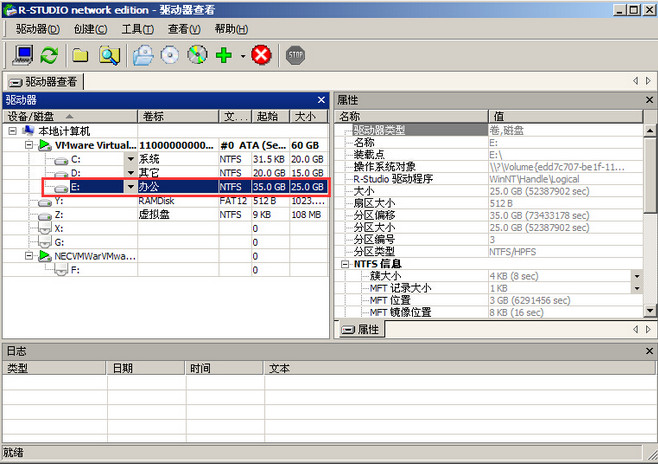Viewport: 658px width, 465px height.
Task: Select the D: drive icon
Action: point(61,174)
